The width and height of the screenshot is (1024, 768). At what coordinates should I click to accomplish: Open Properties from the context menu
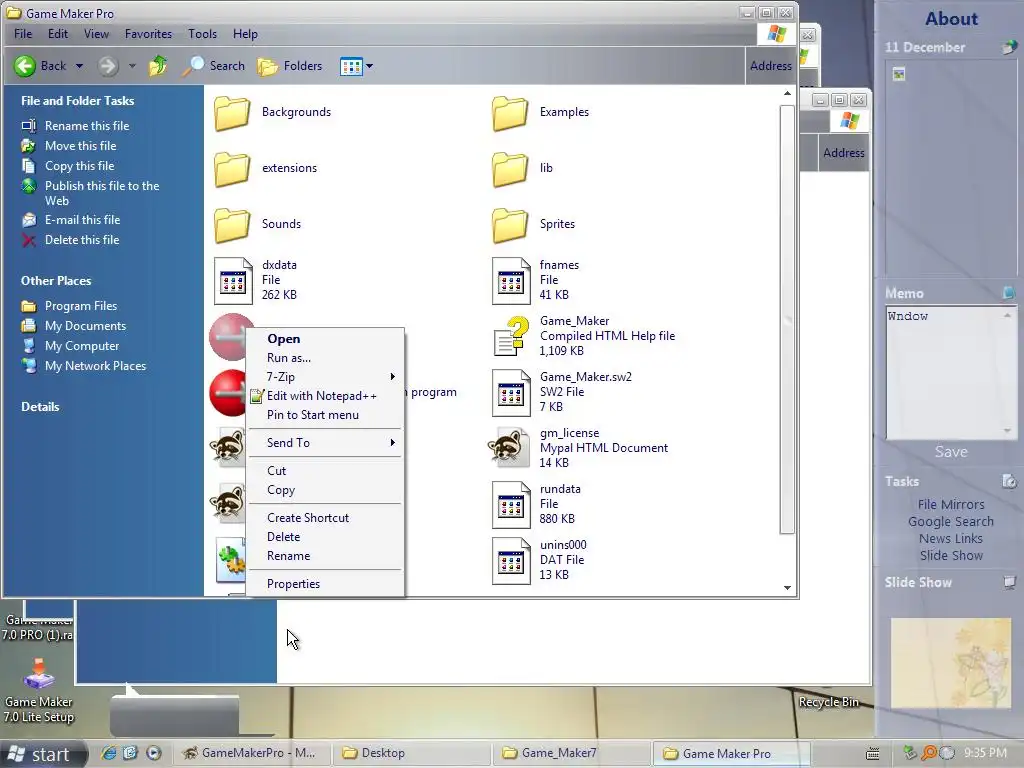tap(325, 584)
